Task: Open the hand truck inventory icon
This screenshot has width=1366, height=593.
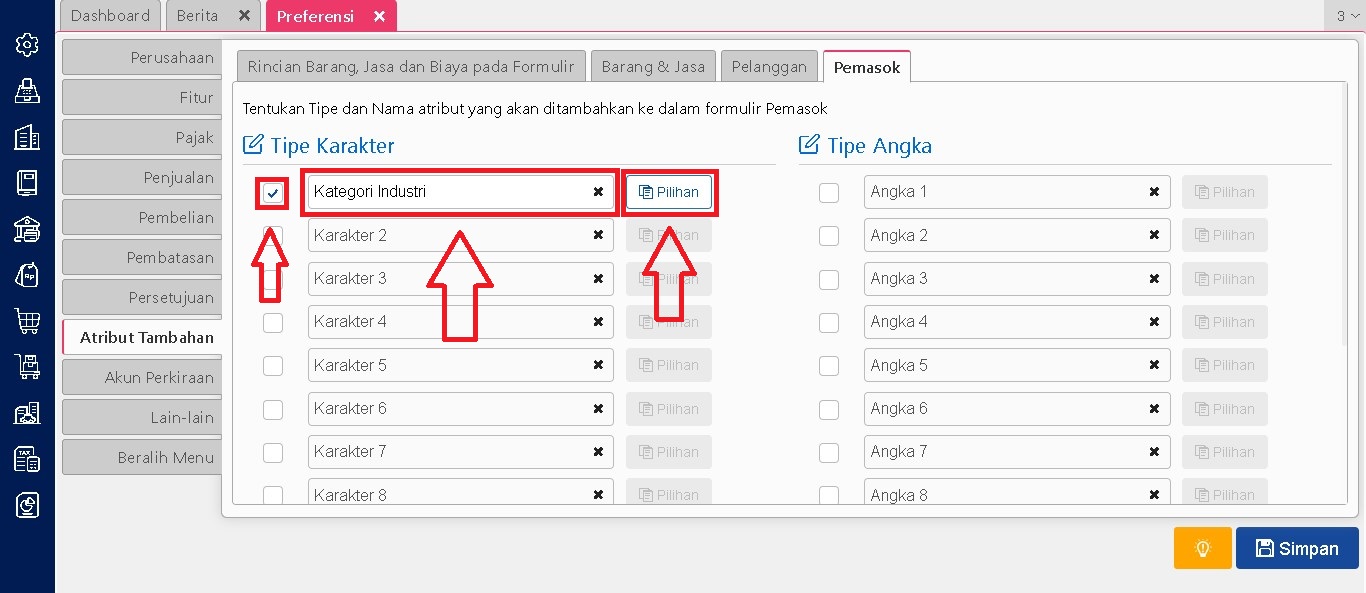Action: tap(27, 367)
